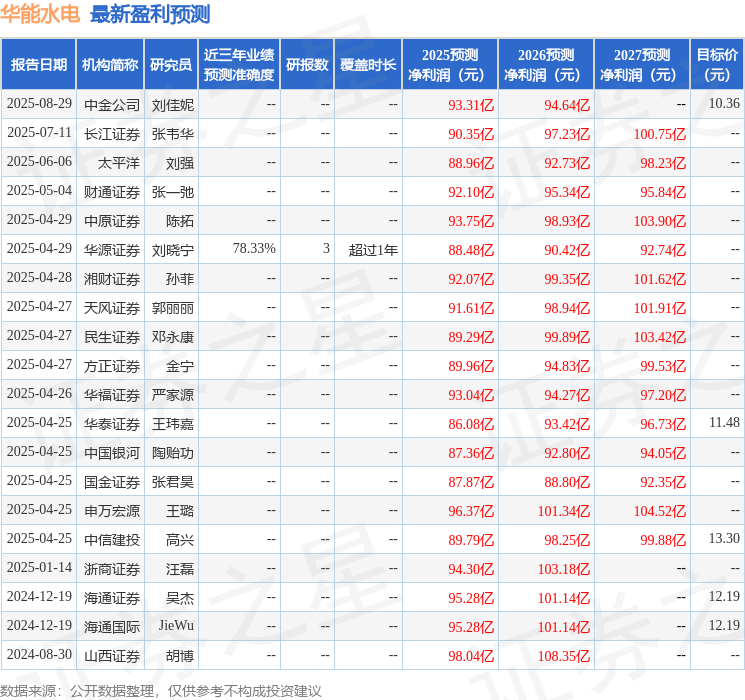Click analyst name 刘晓宁
Screen dimensions: 745x700
[x=172, y=249]
